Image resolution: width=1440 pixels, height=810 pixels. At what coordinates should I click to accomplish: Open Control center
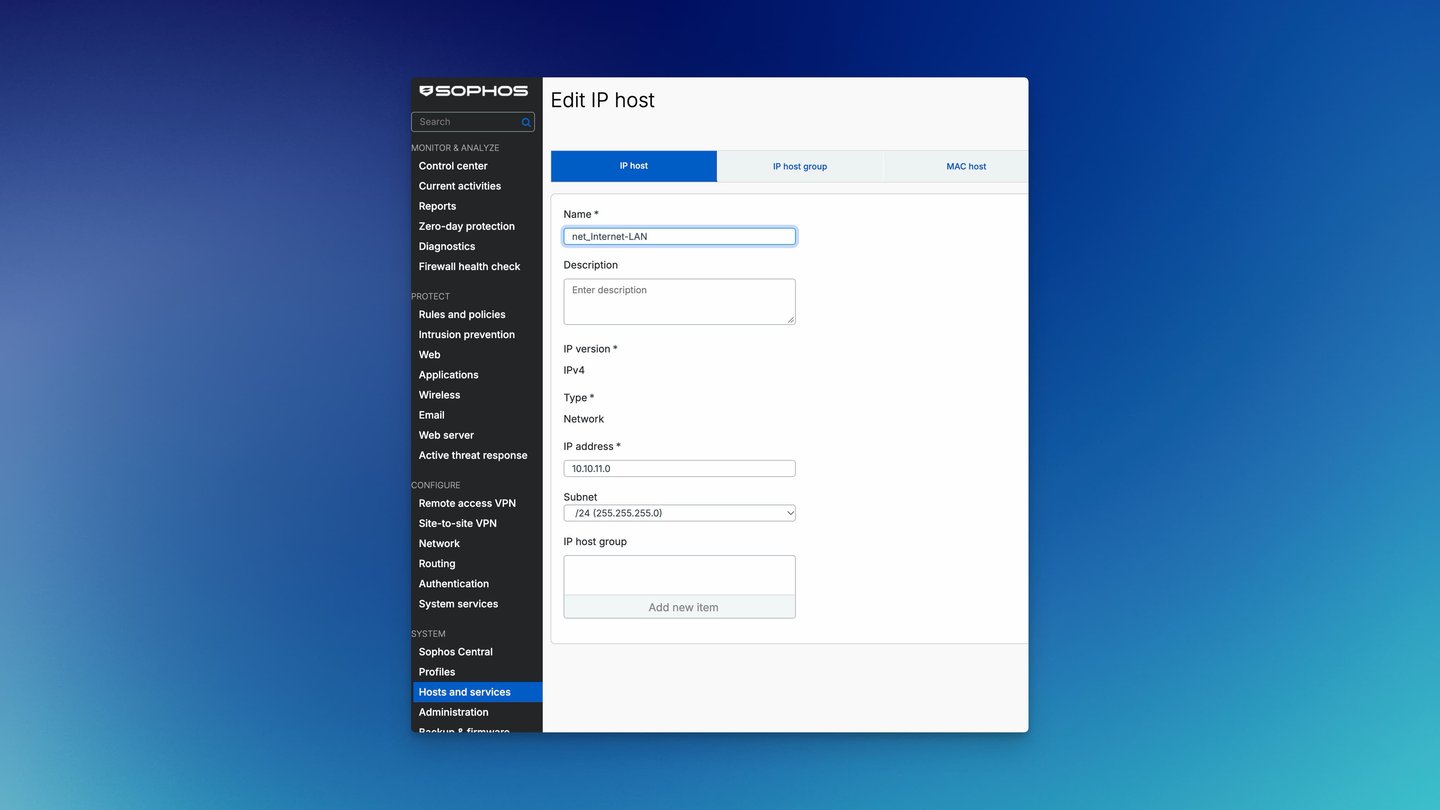point(453,166)
